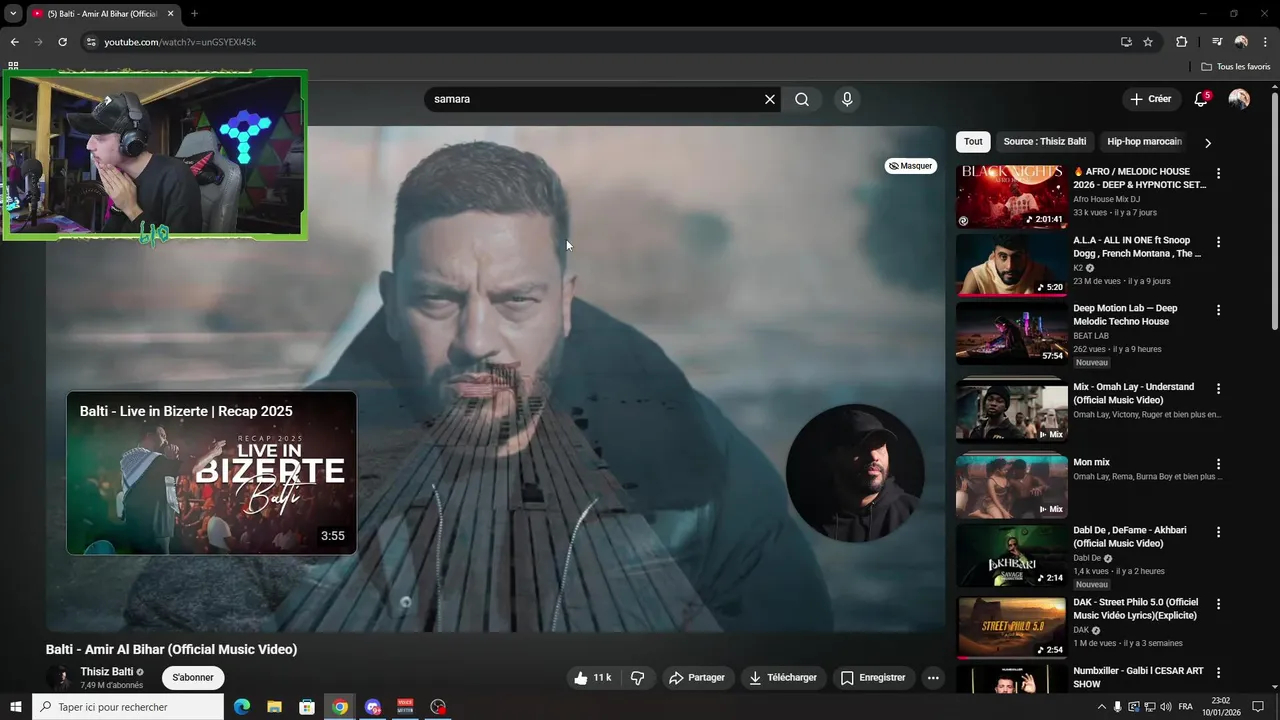
Task: Click the Taper ici pour rechercher taskbar search
Action: click(128, 707)
